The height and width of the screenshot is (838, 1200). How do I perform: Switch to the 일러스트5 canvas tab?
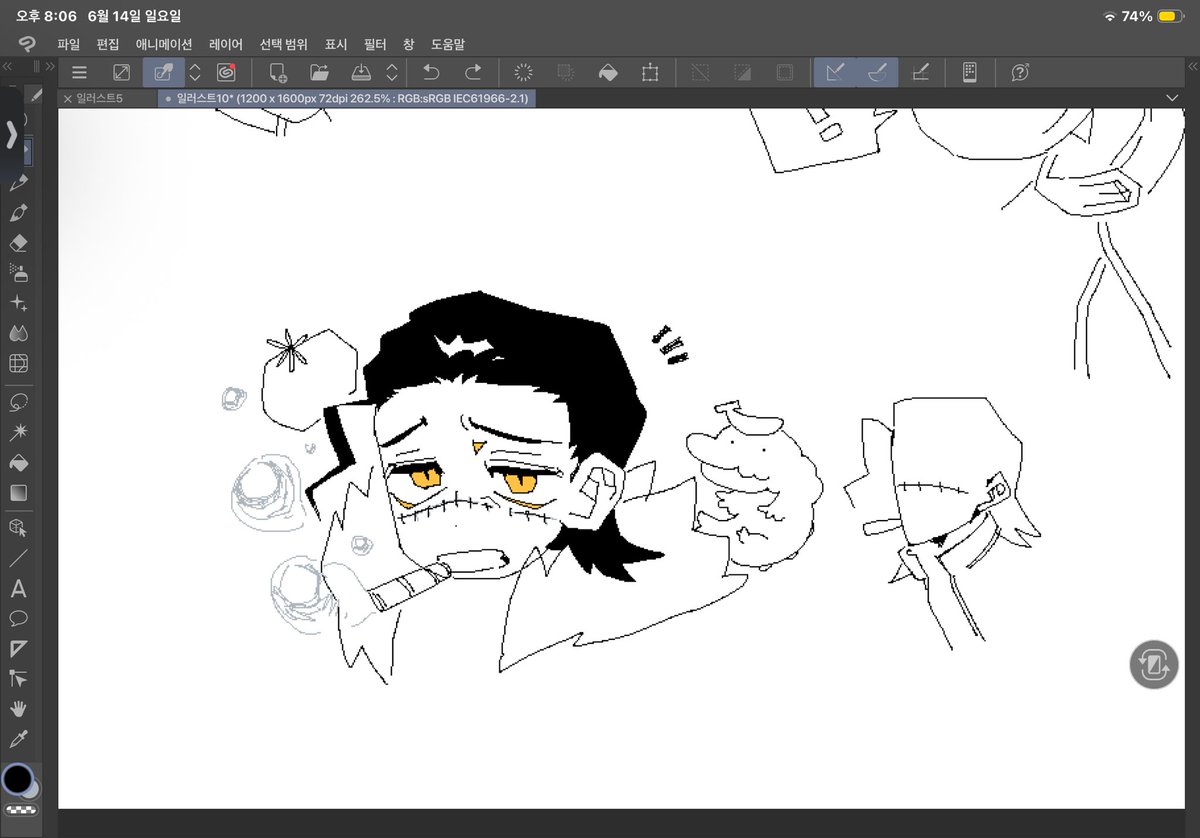100,98
